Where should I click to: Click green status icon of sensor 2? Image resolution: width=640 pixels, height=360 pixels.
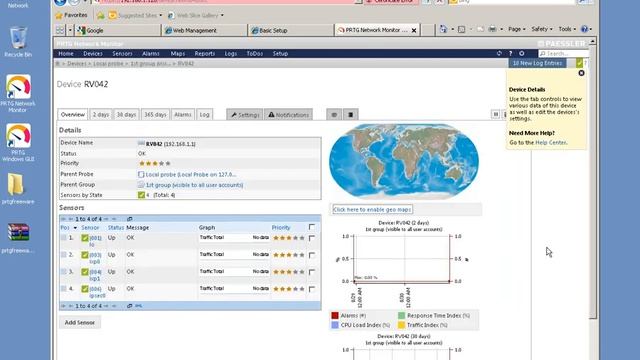pos(84,255)
